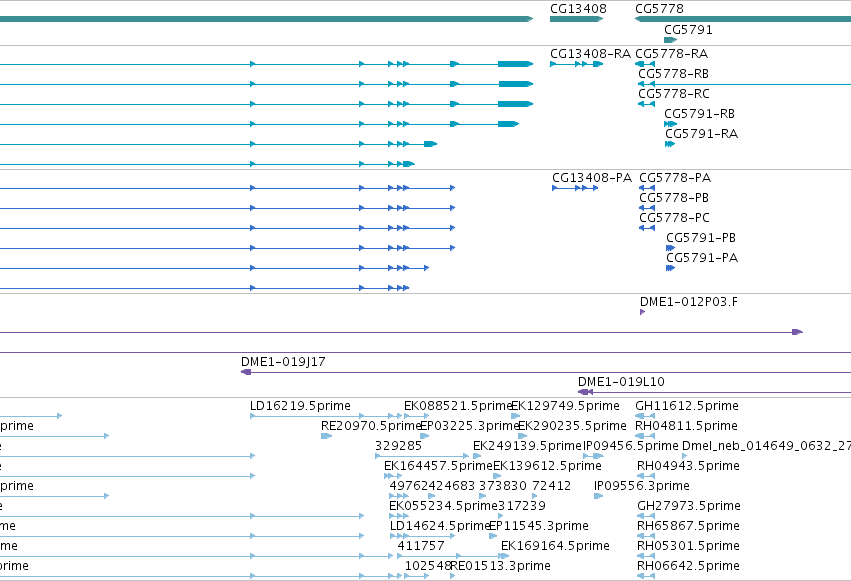Select EST EK290235.5prime
The width and height of the screenshot is (851, 581).
coord(522,436)
